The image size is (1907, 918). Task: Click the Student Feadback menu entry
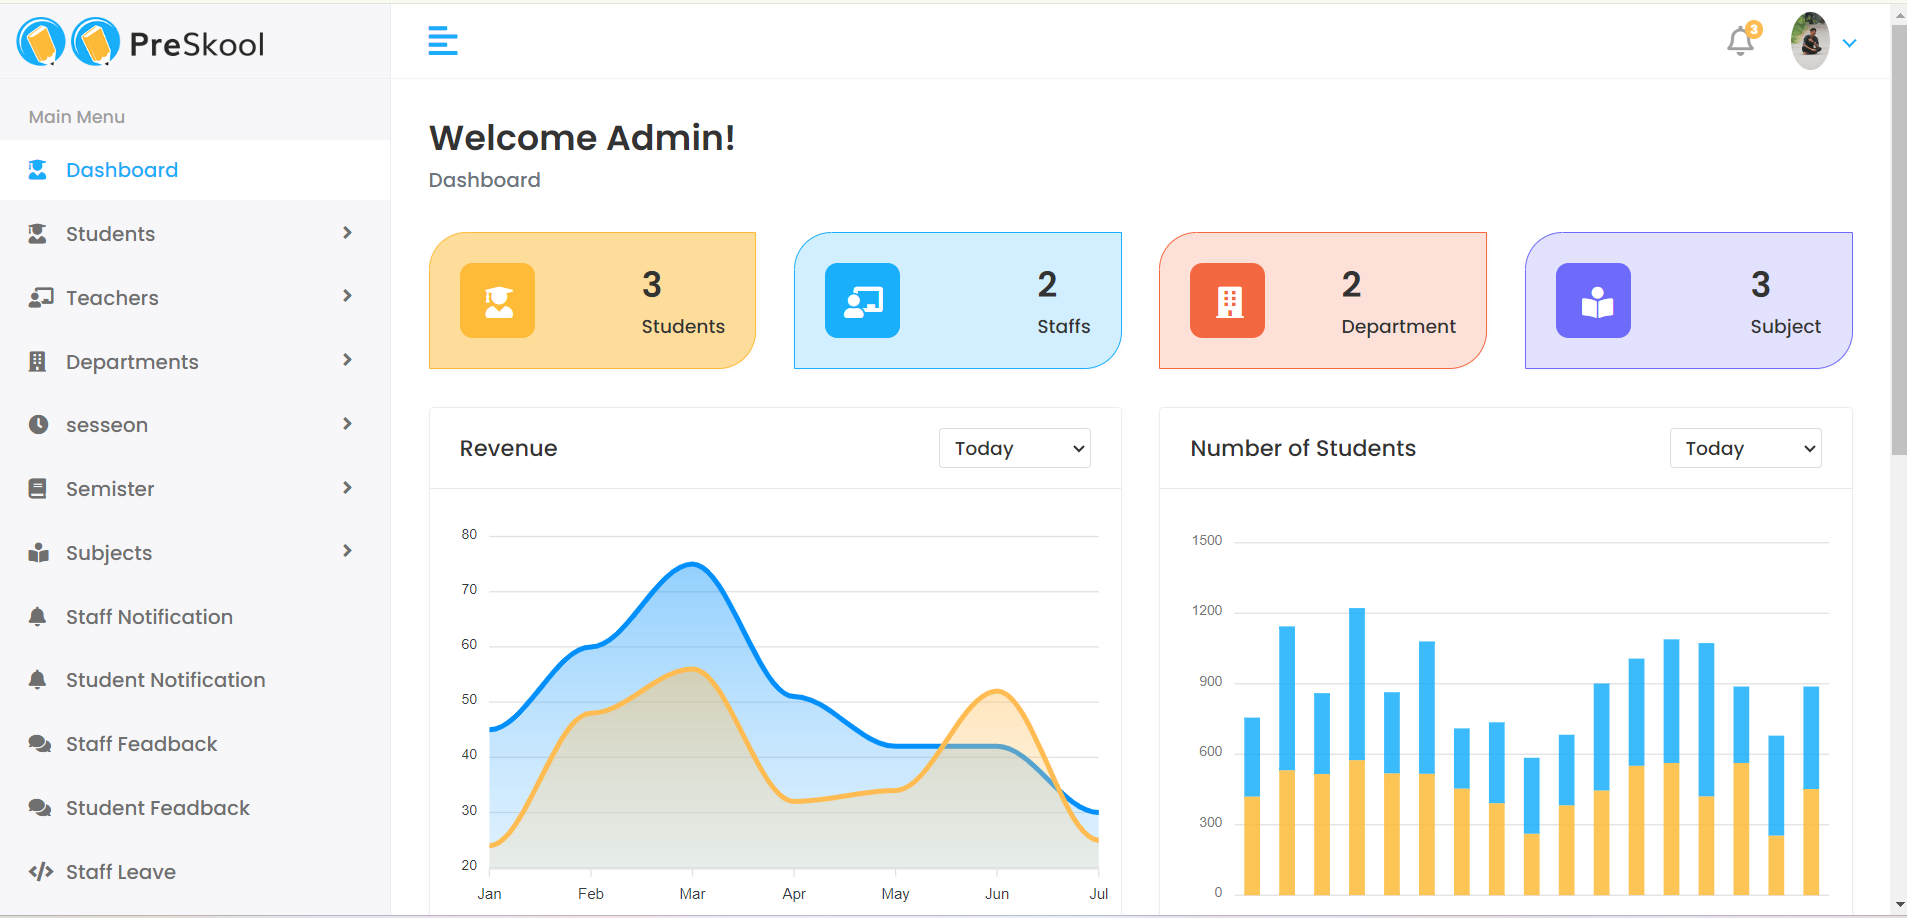coord(157,807)
